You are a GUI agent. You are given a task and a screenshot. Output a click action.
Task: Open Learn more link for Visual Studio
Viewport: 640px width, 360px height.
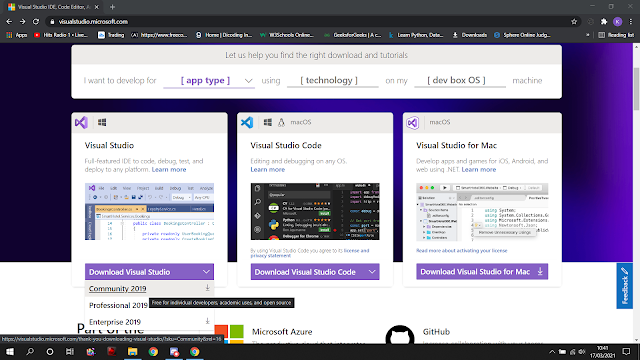coord(169,169)
